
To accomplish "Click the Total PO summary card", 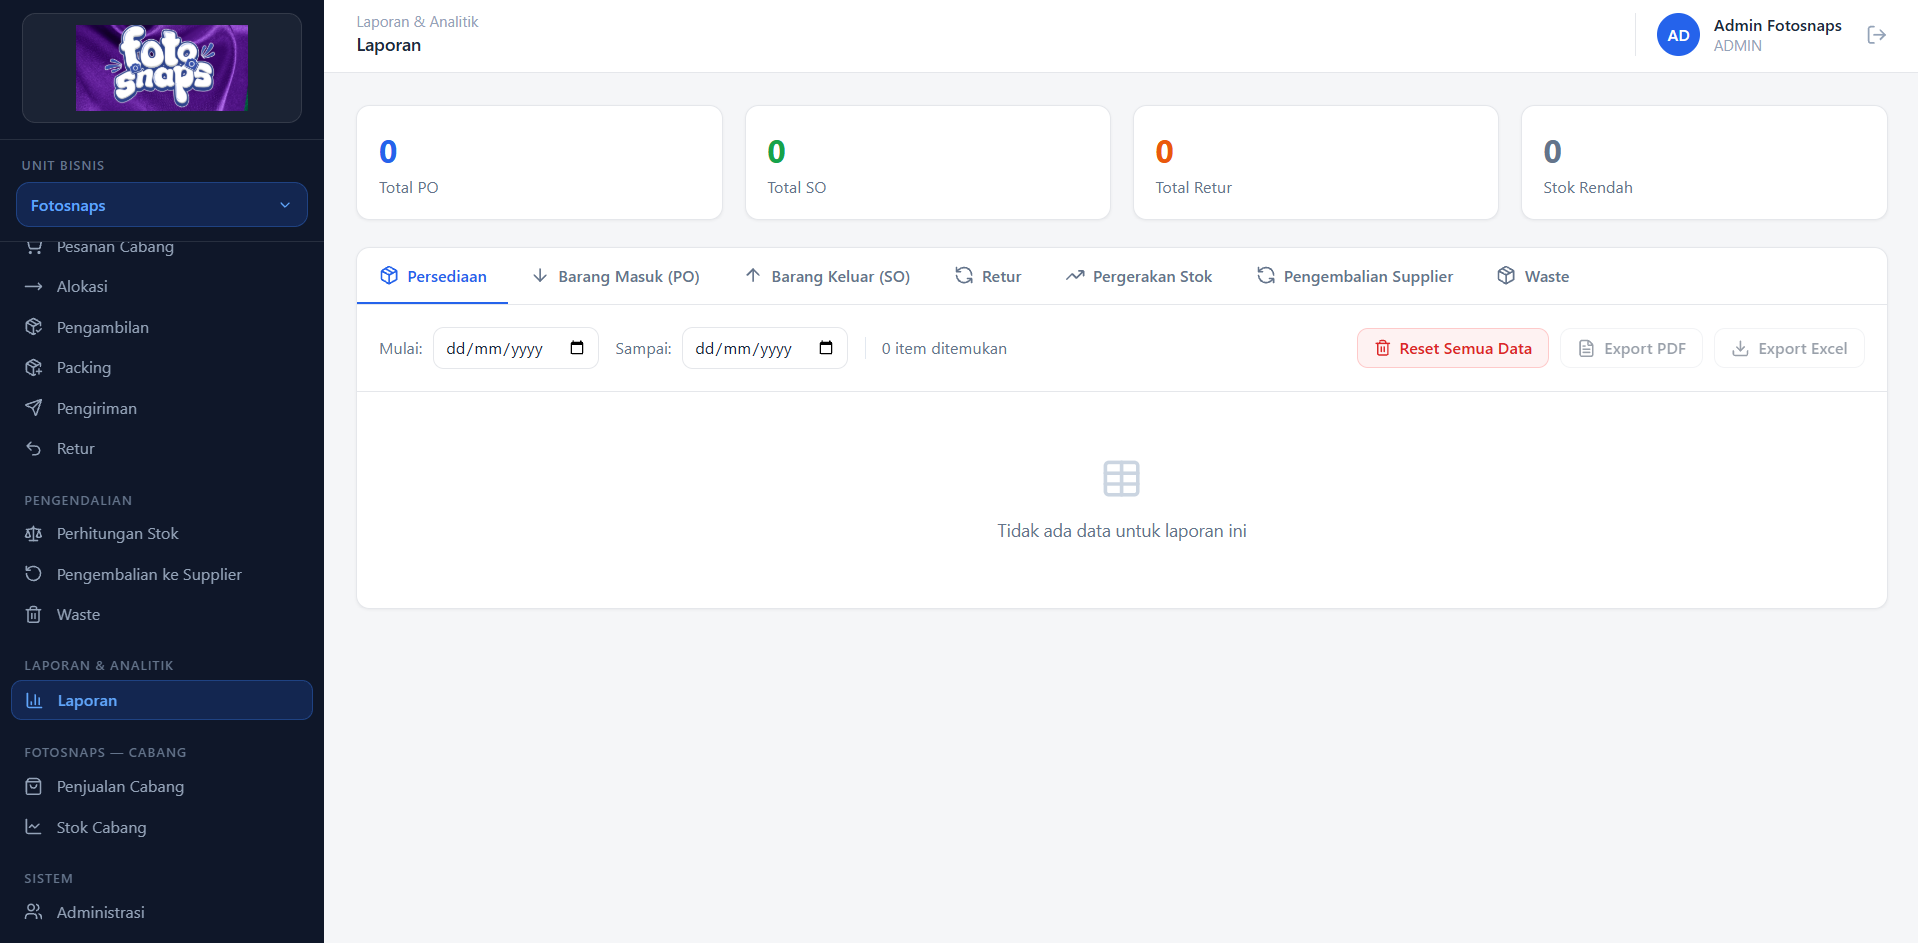I will tap(540, 163).
